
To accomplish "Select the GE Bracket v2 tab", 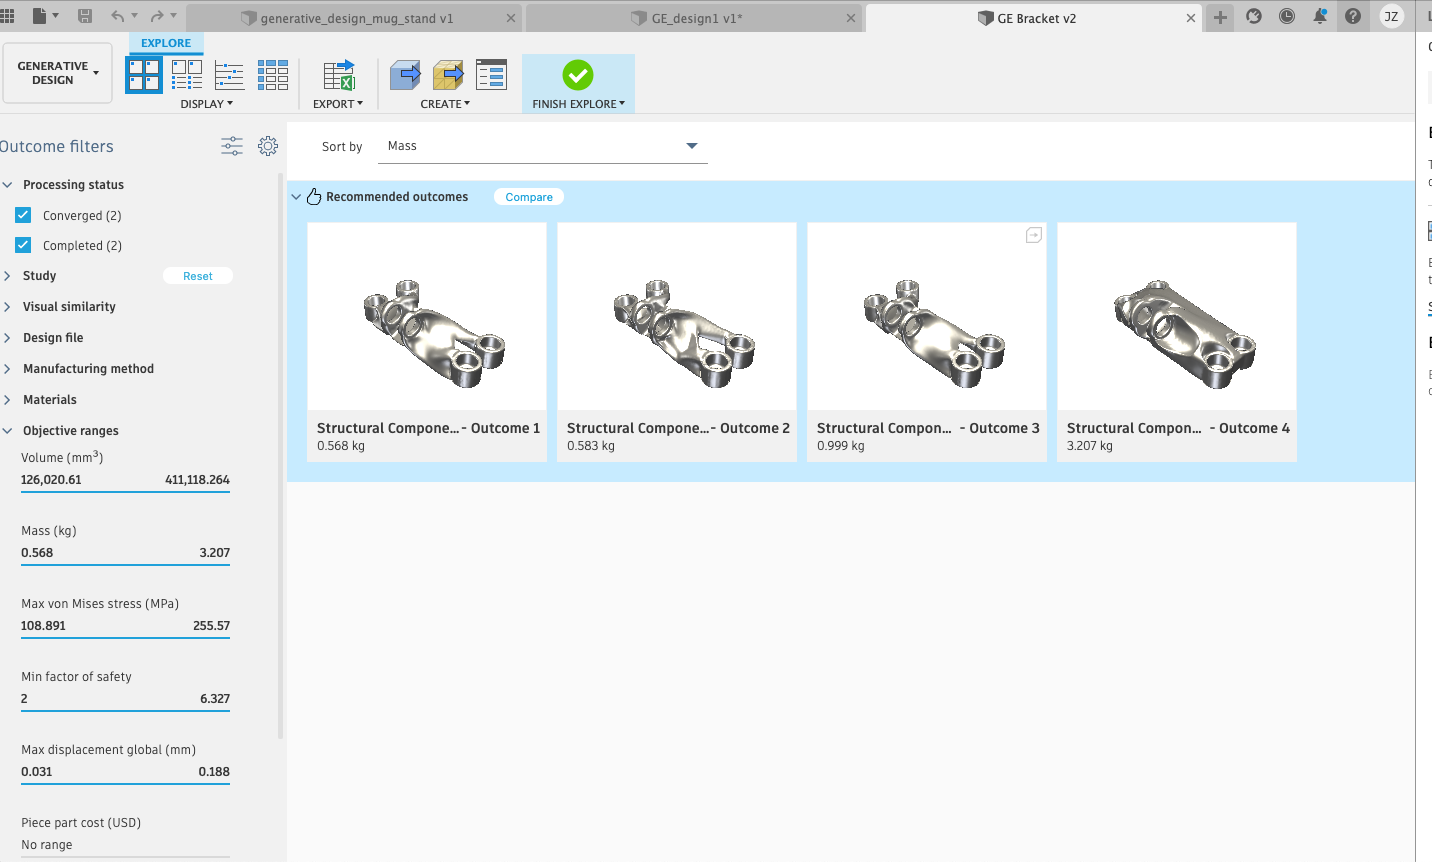I will coord(1034,18).
